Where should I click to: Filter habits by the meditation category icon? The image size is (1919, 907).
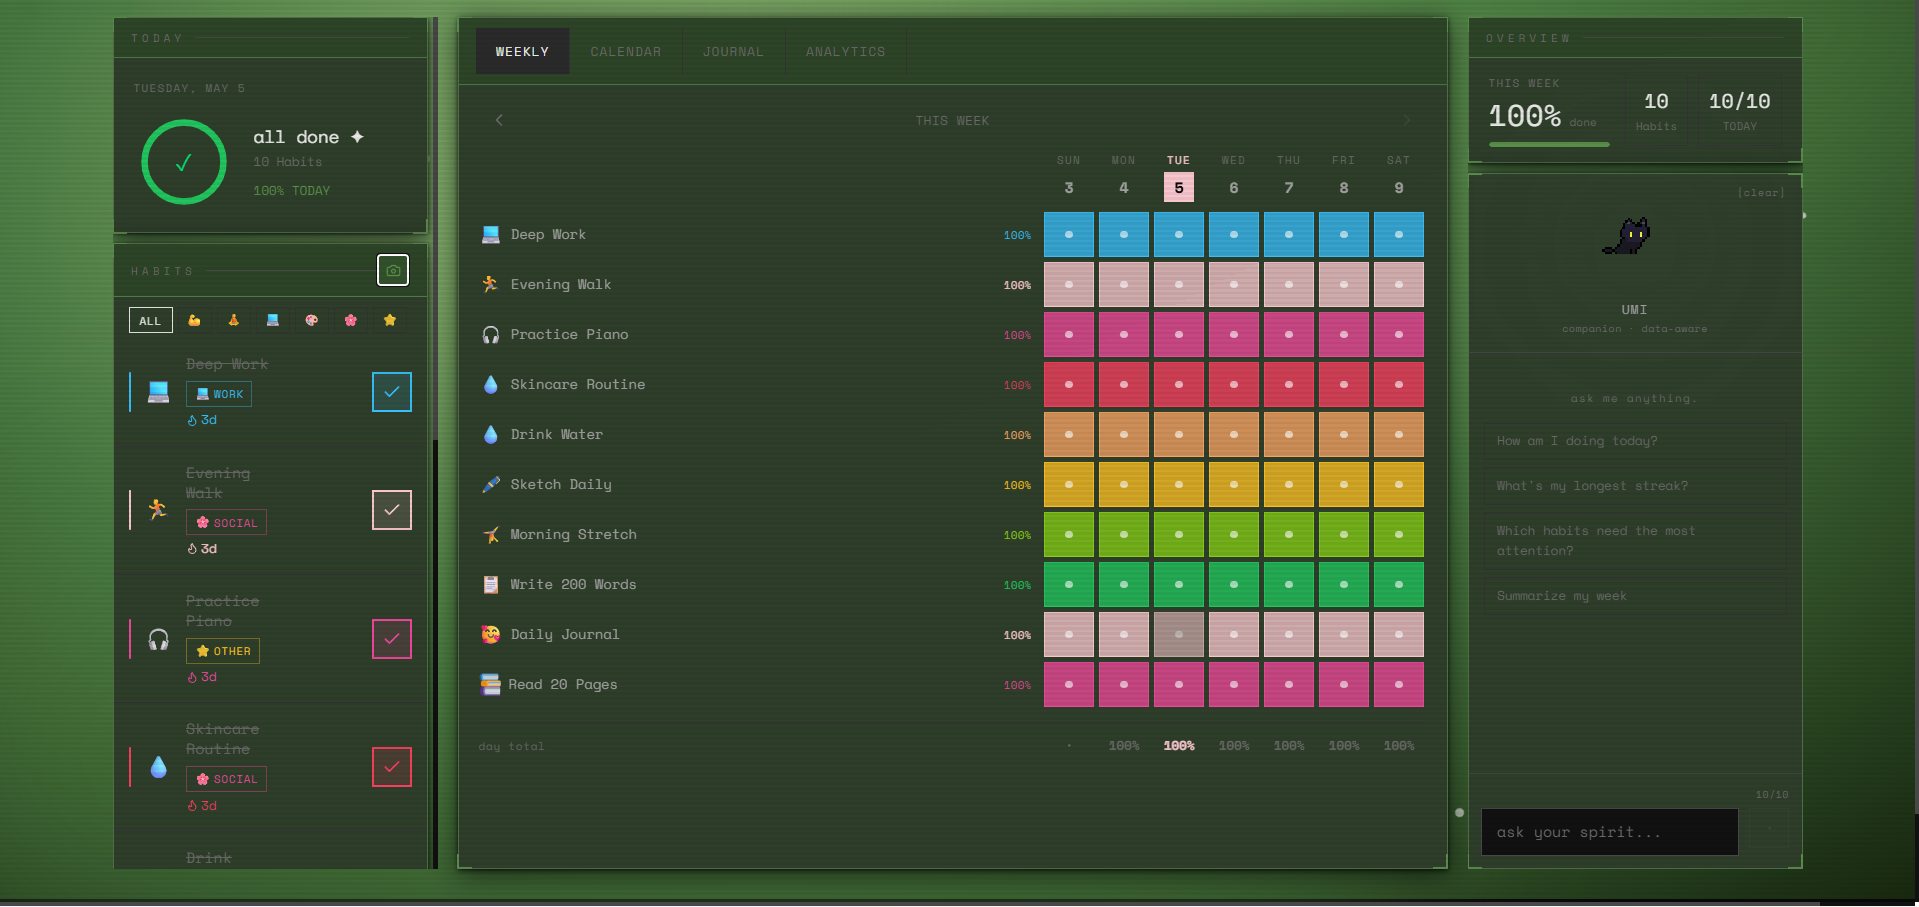(233, 320)
